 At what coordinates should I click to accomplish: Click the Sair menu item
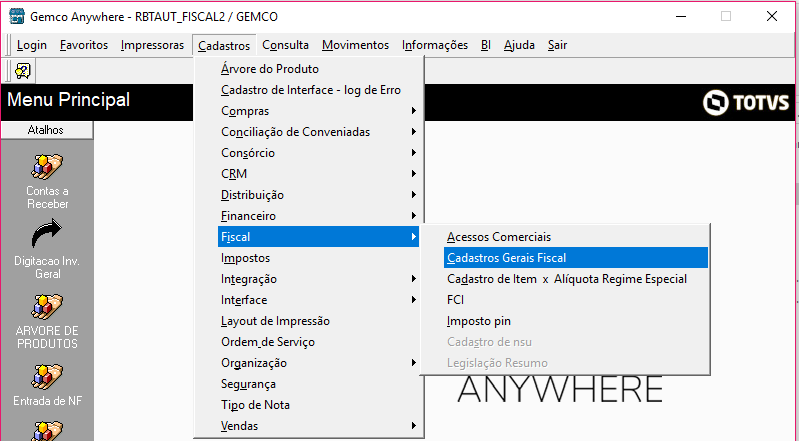tap(557, 45)
